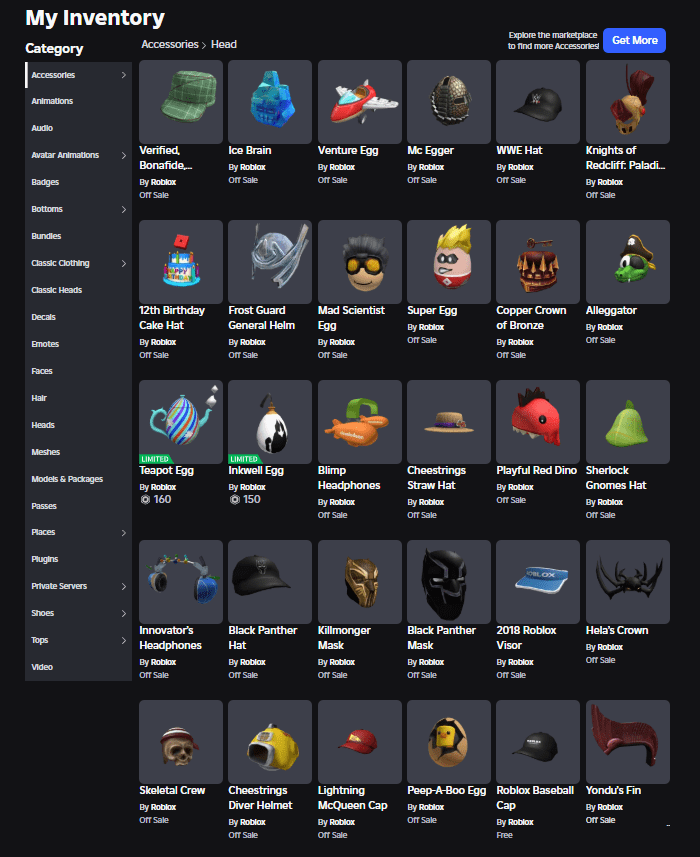Open the Mad Scientist Egg thumbnail
Screen dimensions: 700x857
click(360, 262)
